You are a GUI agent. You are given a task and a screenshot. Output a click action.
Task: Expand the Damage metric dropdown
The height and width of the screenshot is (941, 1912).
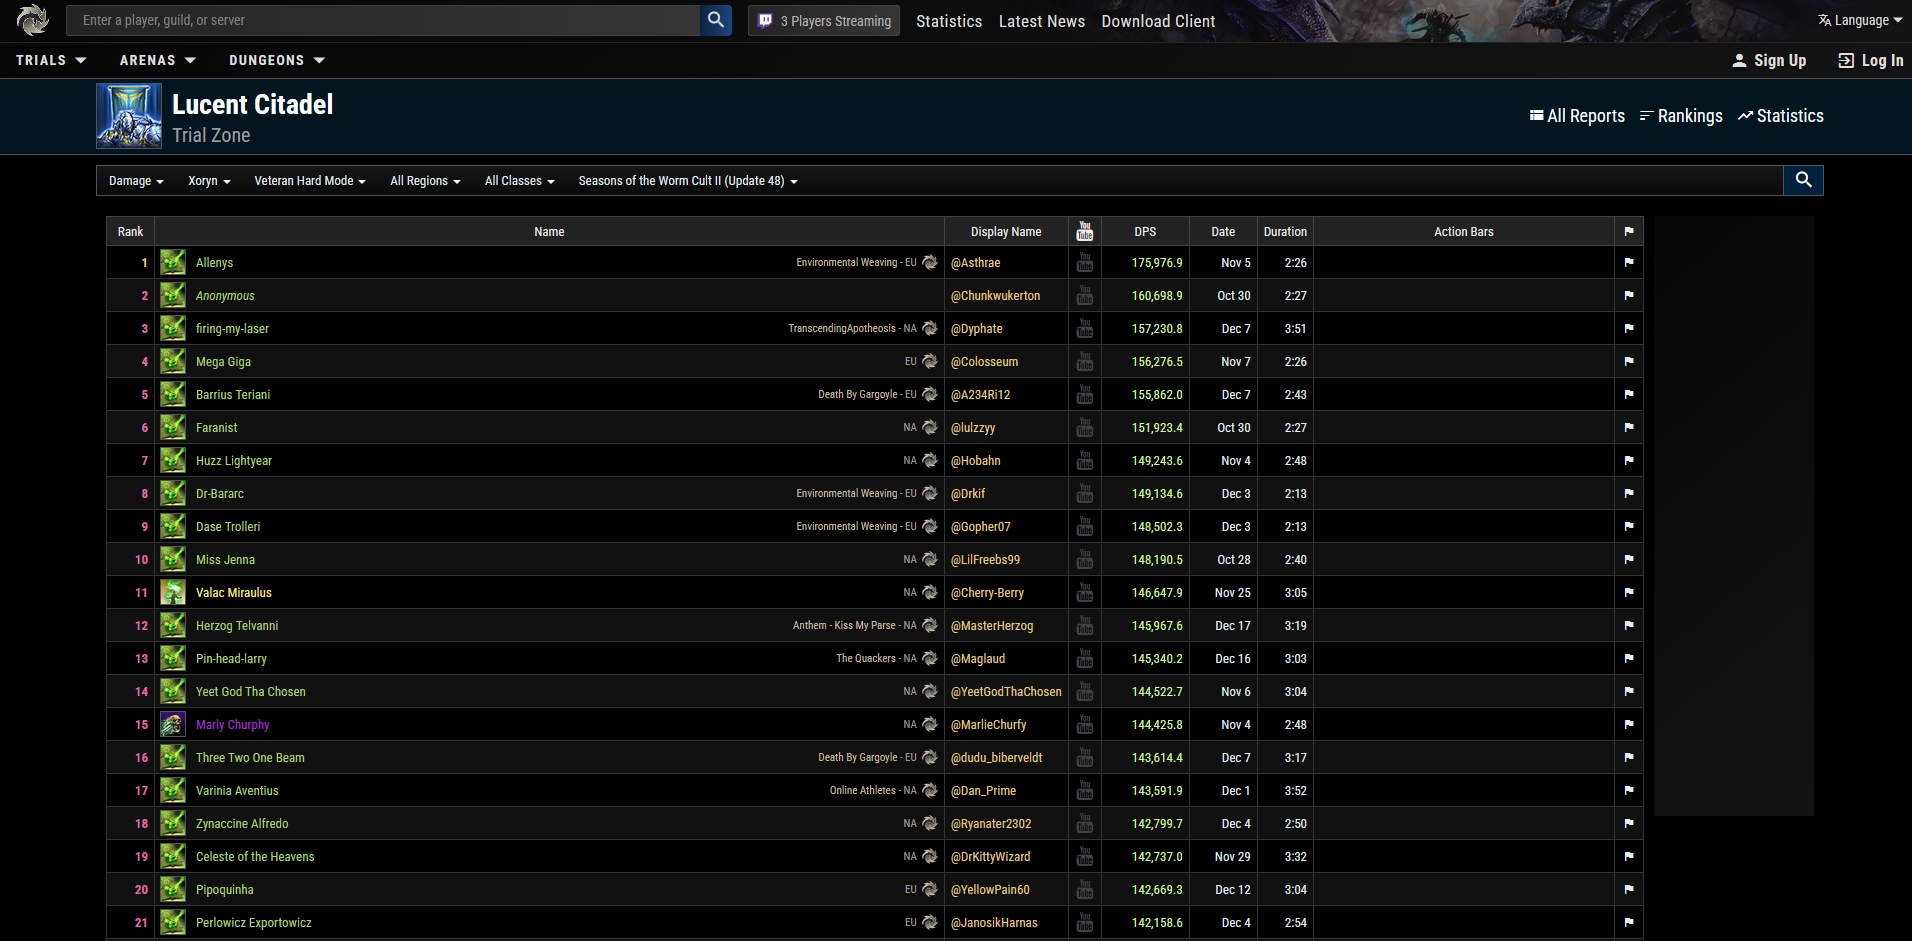click(x=136, y=181)
